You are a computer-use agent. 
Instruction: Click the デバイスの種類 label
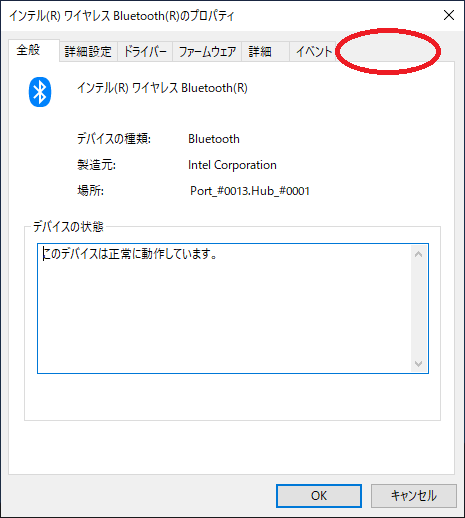click(114, 139)
